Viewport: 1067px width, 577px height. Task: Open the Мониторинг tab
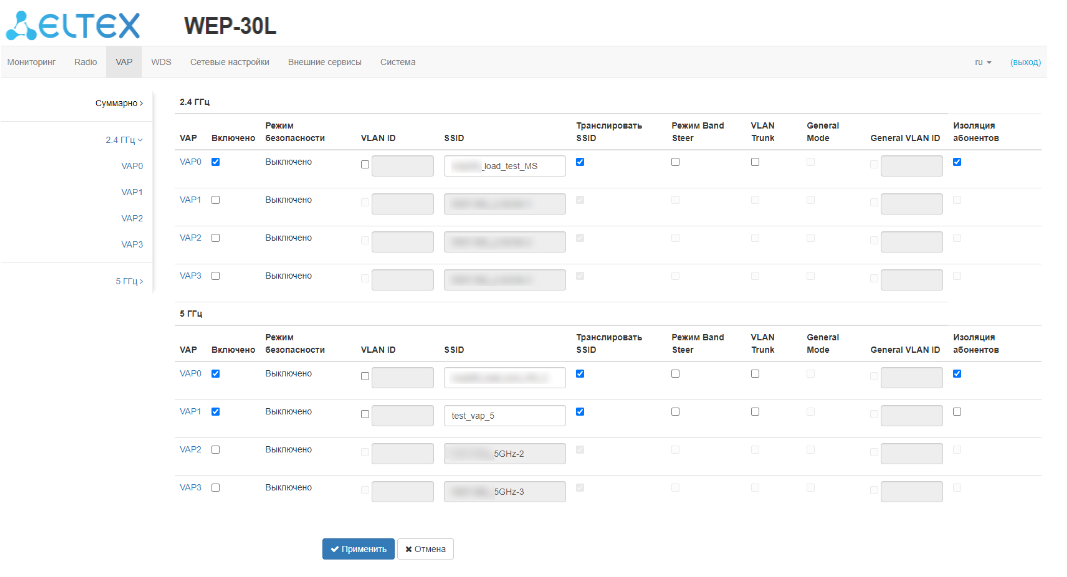pos(31,62)
